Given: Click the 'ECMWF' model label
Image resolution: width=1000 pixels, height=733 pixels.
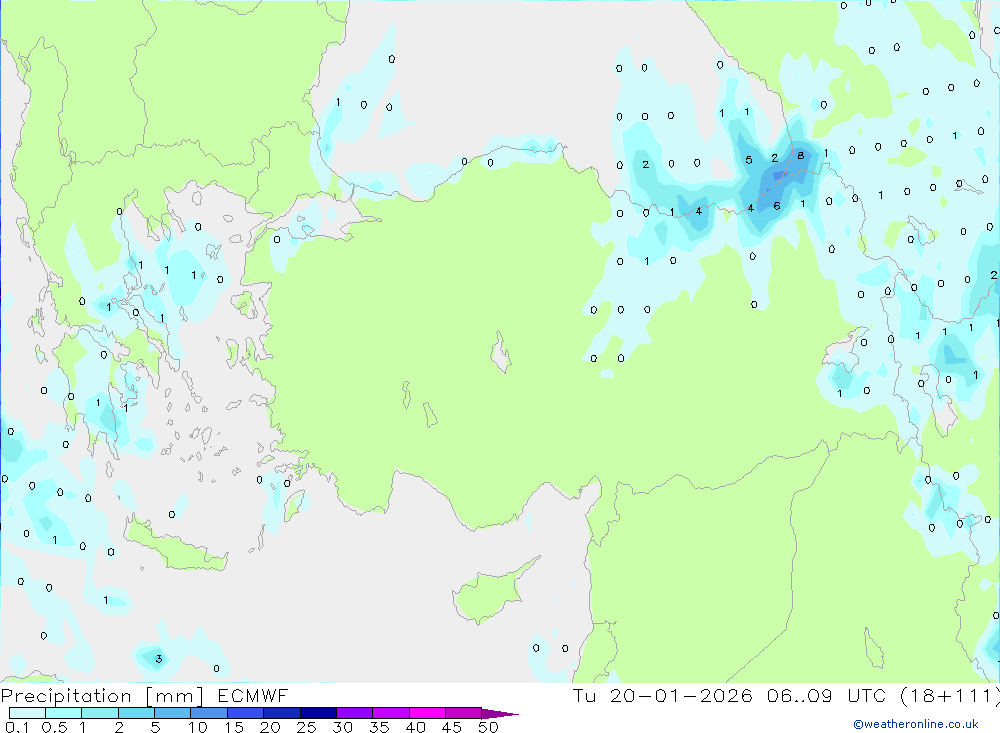Looking at the screenshot, I should [253, 696].
